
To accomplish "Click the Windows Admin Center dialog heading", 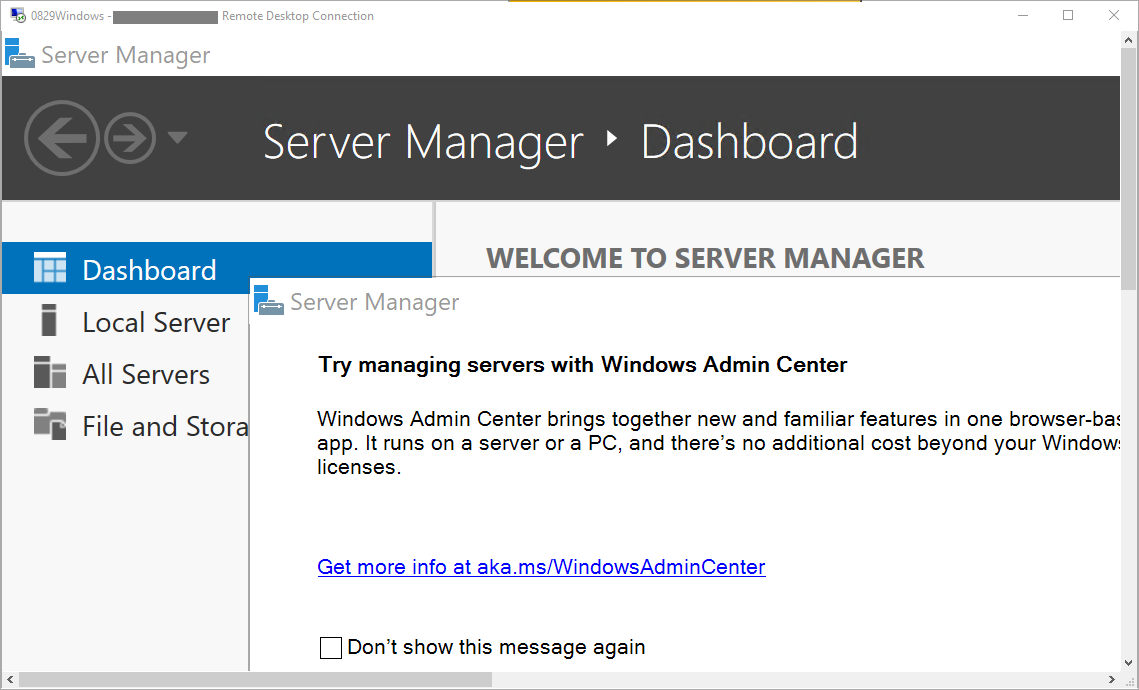I will pyautogui.click(x=583, y=365).
